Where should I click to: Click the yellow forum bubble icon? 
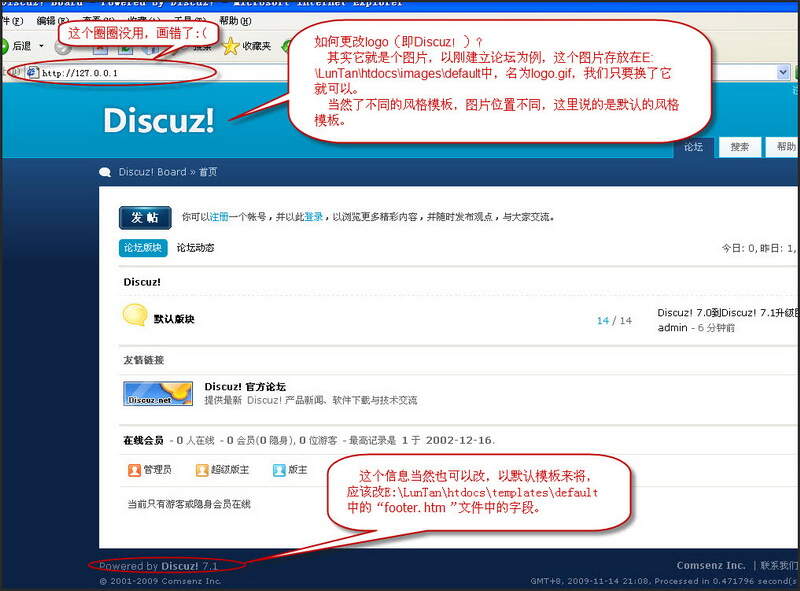(135, 315)
